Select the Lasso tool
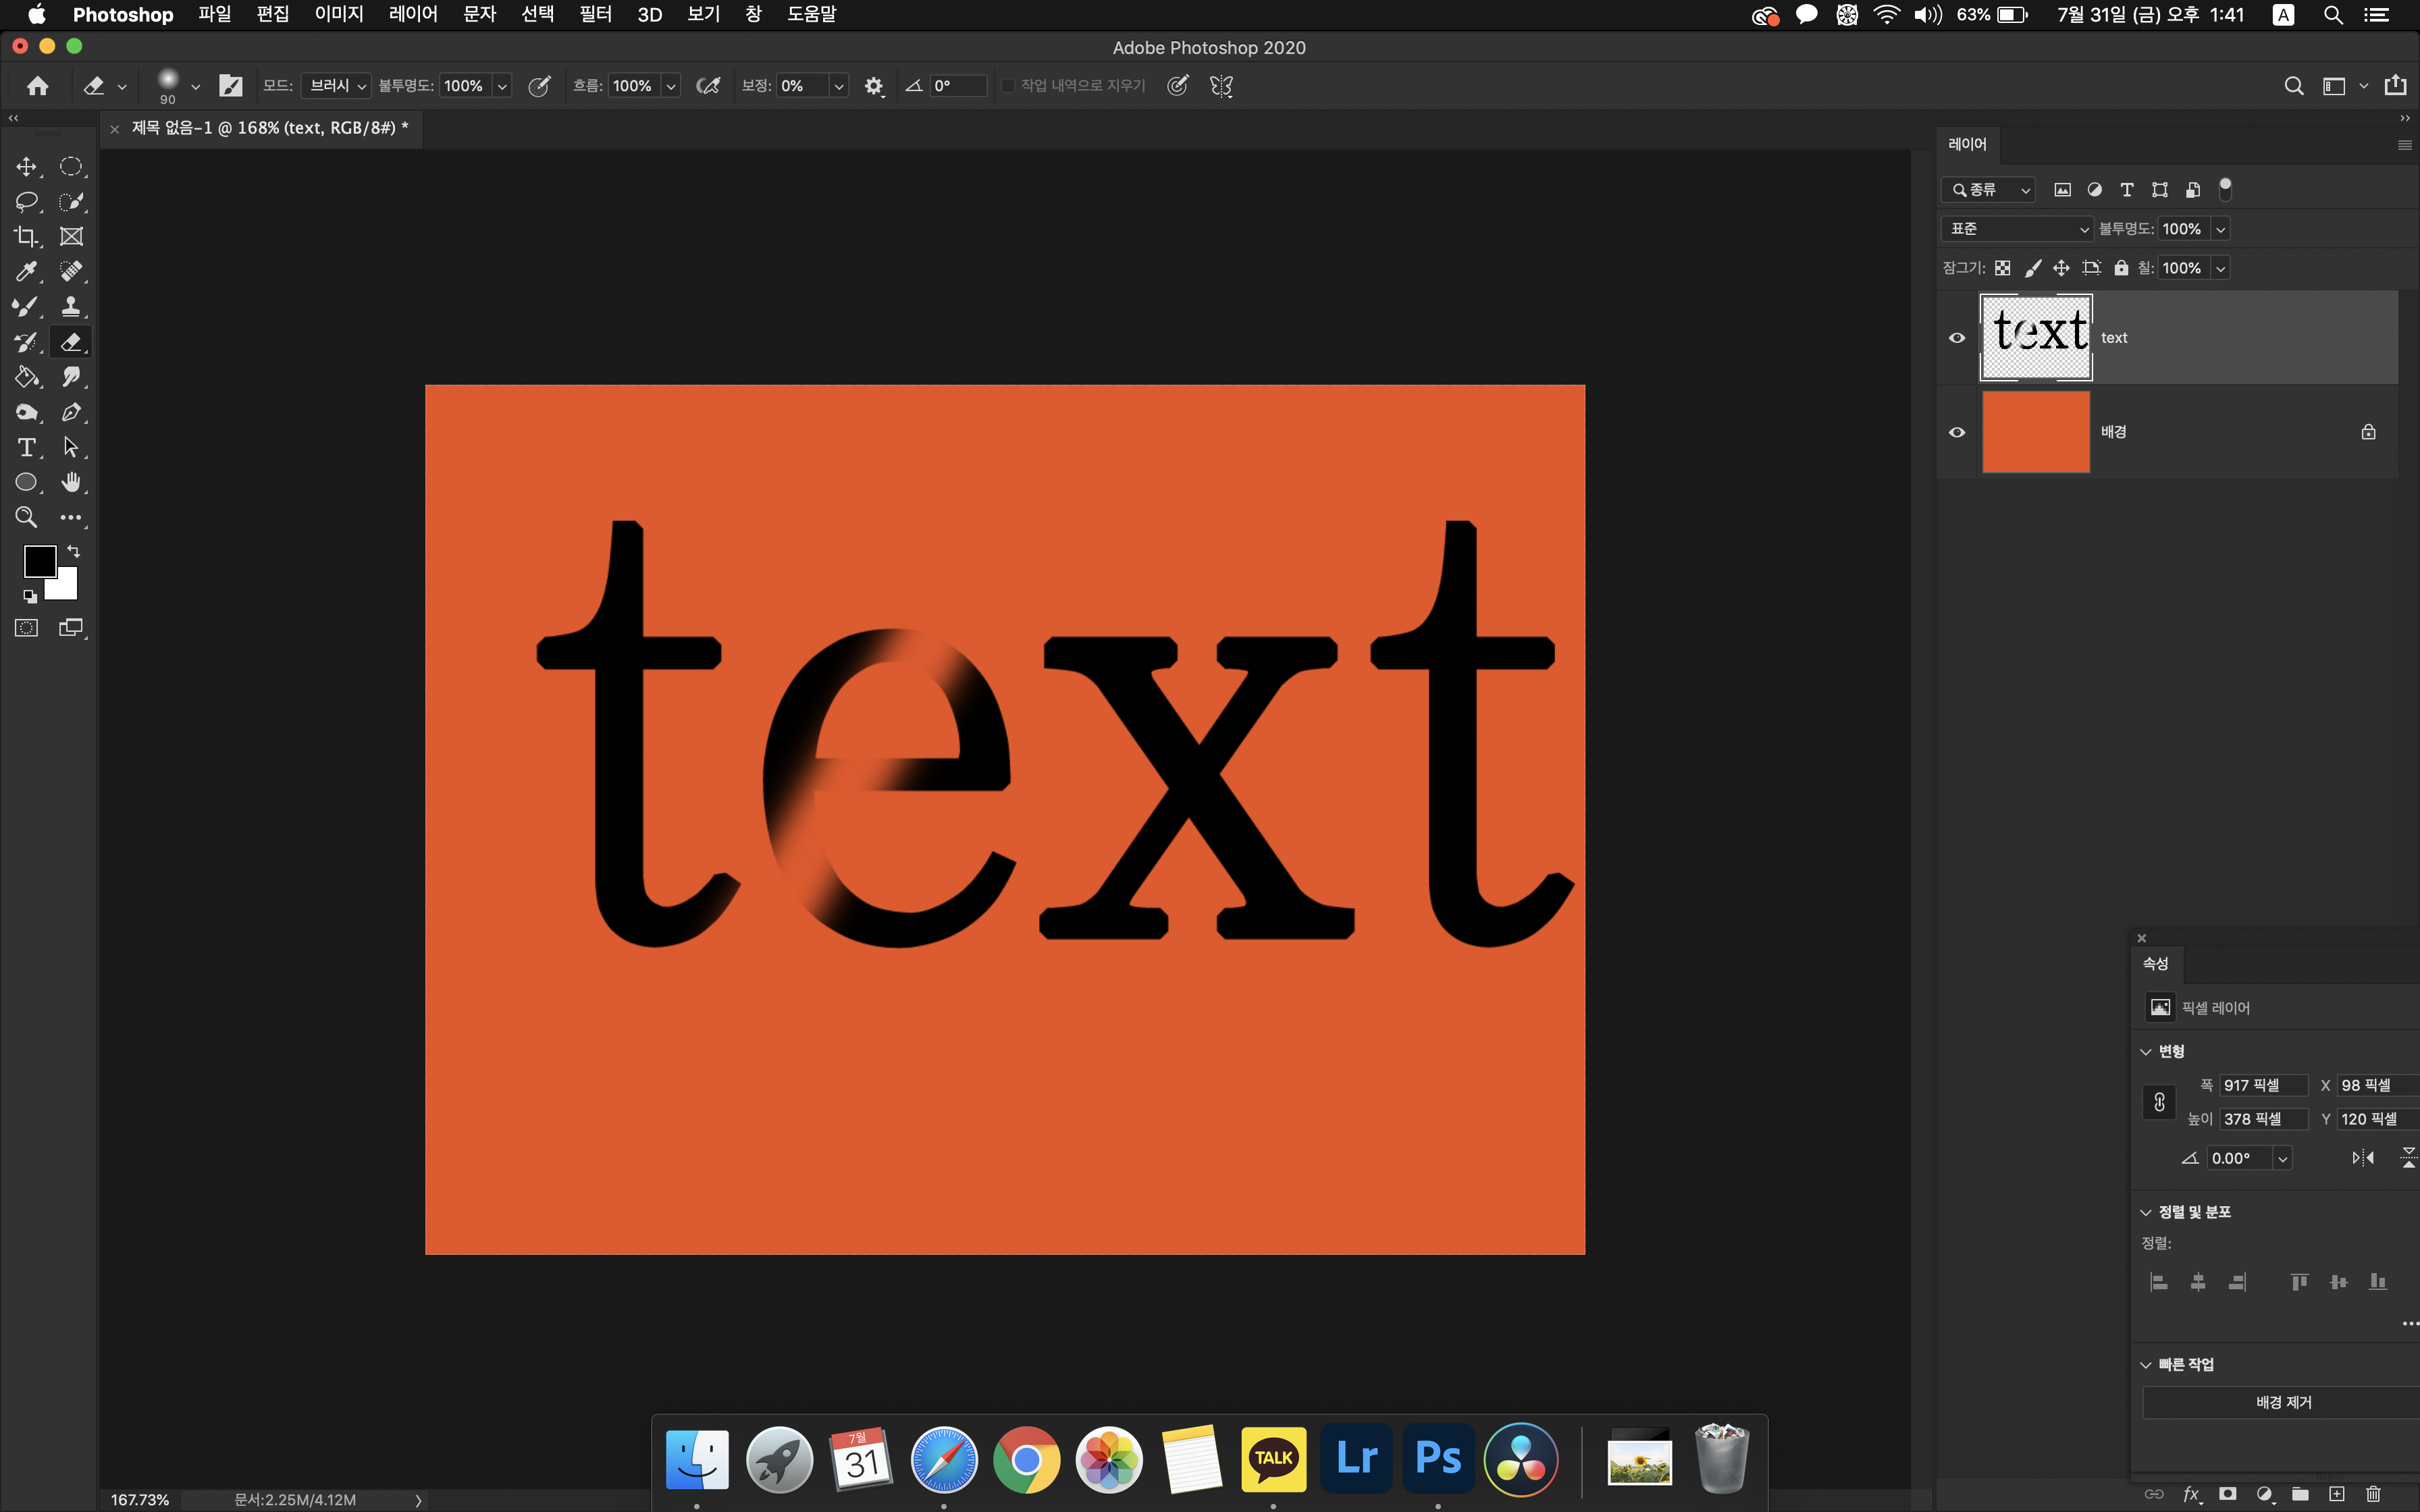Viewport: 2420px width, 1512px height. coord(26,202)
